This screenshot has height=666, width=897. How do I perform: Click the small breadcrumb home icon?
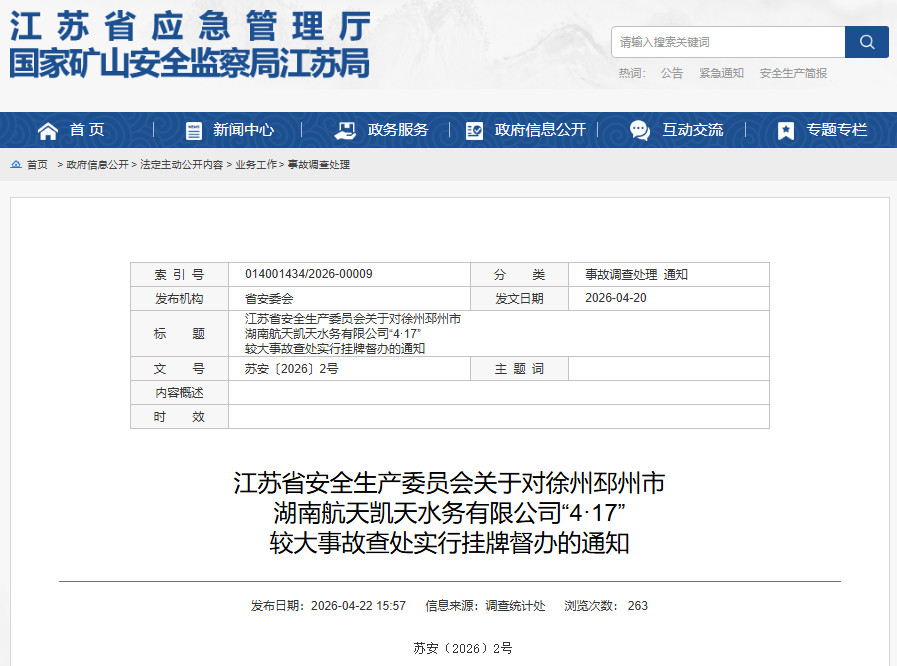coord(16,164)
